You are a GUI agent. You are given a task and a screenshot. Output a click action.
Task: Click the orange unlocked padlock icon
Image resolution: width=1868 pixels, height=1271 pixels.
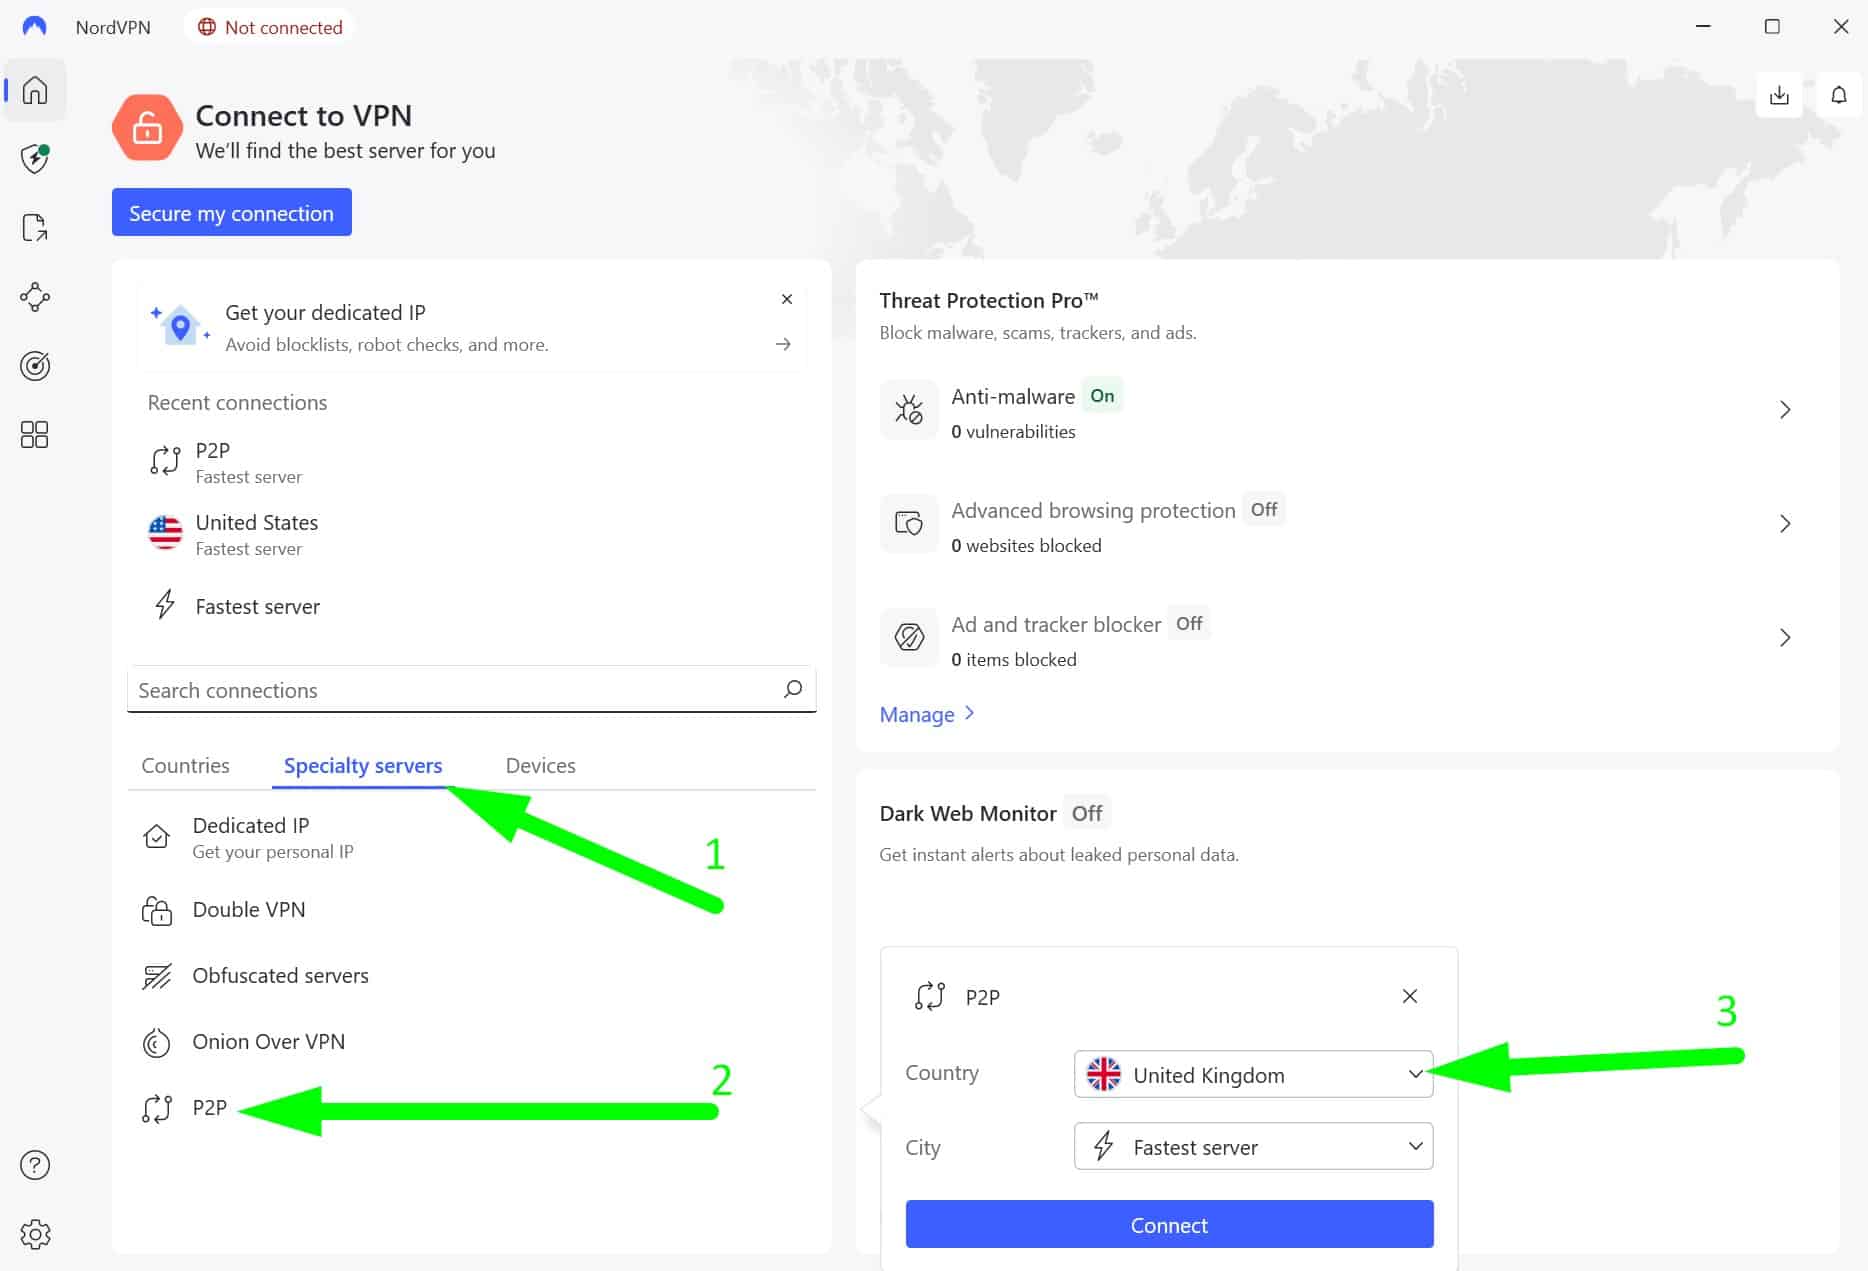(147, 128)
